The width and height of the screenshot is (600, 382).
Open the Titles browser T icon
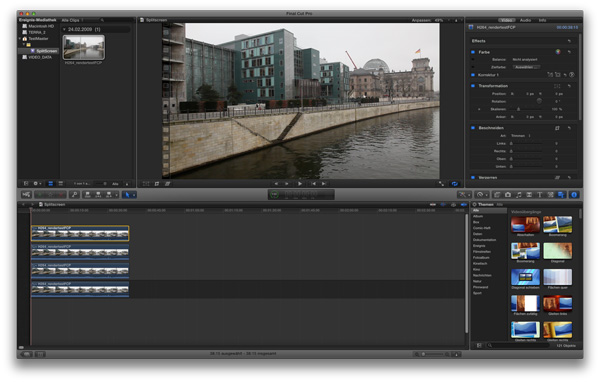(x=540, y=195)
